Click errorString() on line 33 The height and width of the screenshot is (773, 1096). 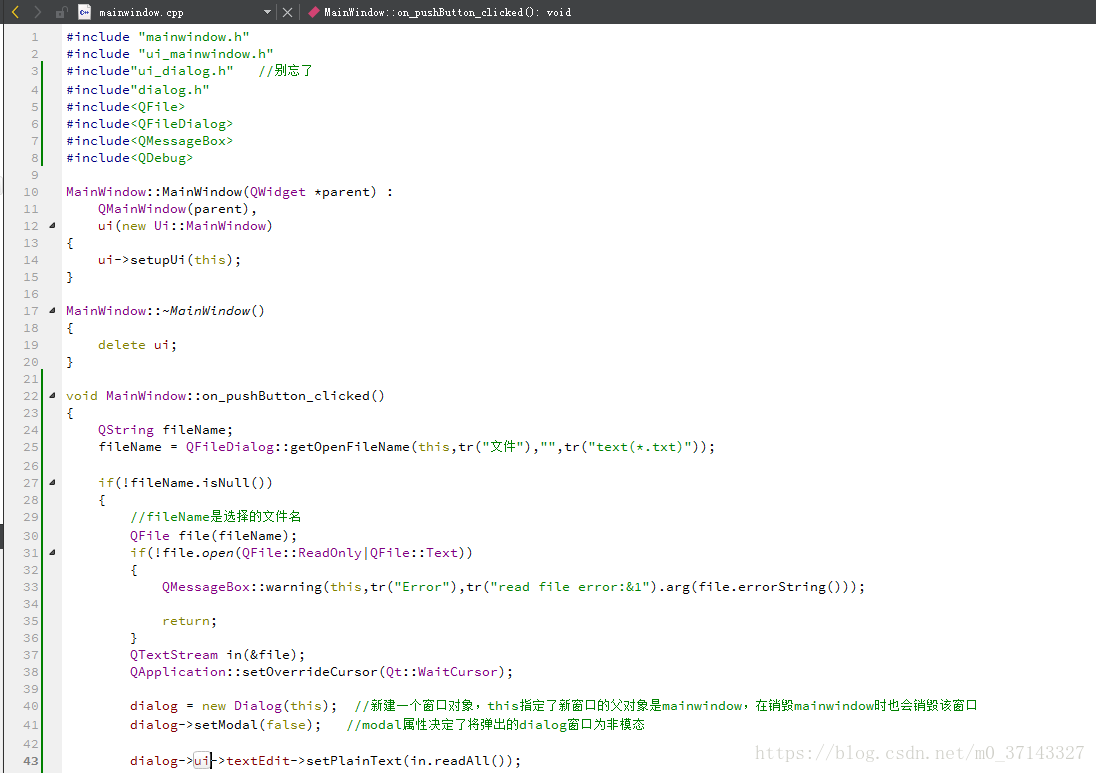790,586
